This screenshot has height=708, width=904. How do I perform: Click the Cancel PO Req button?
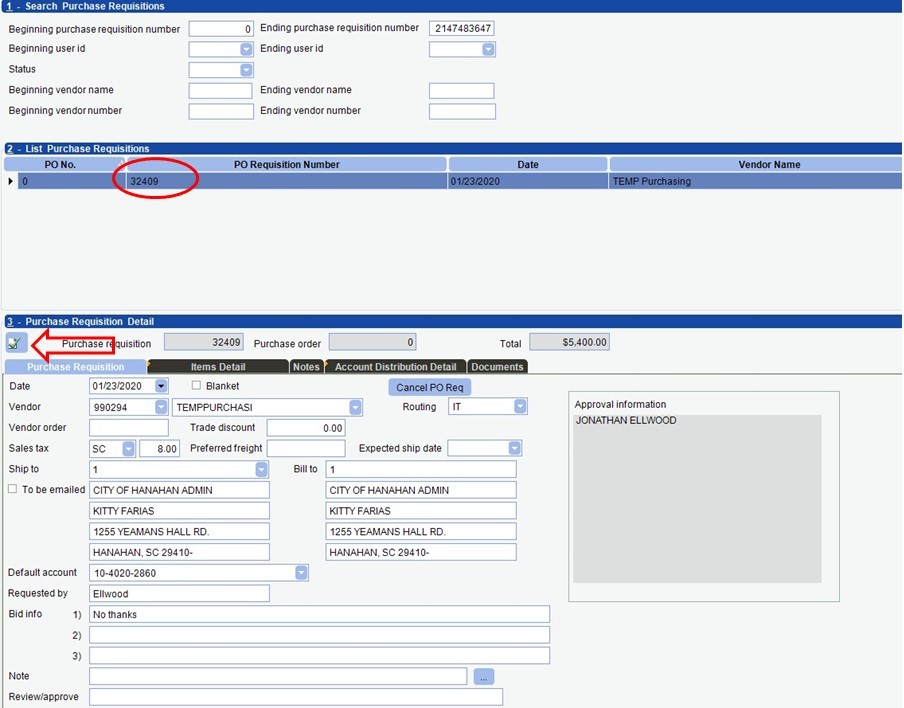(x=430, y=387)
